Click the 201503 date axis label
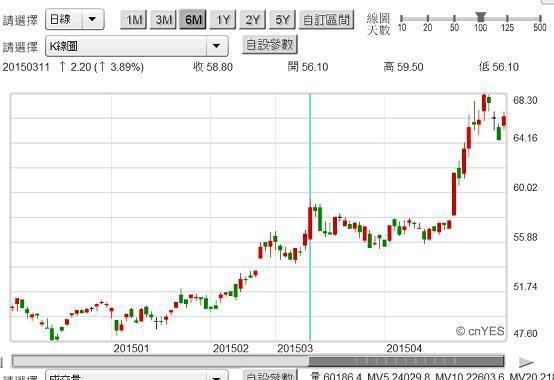This screenshot has width=554, height=380. [295, 349]
